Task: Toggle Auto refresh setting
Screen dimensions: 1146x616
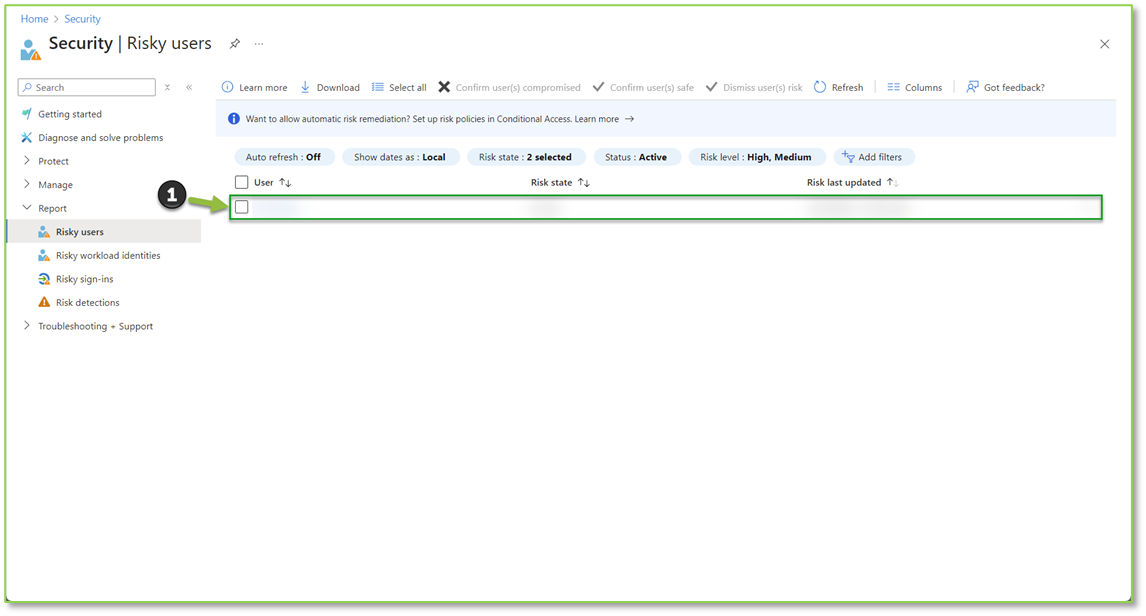Action: (284, 156)
